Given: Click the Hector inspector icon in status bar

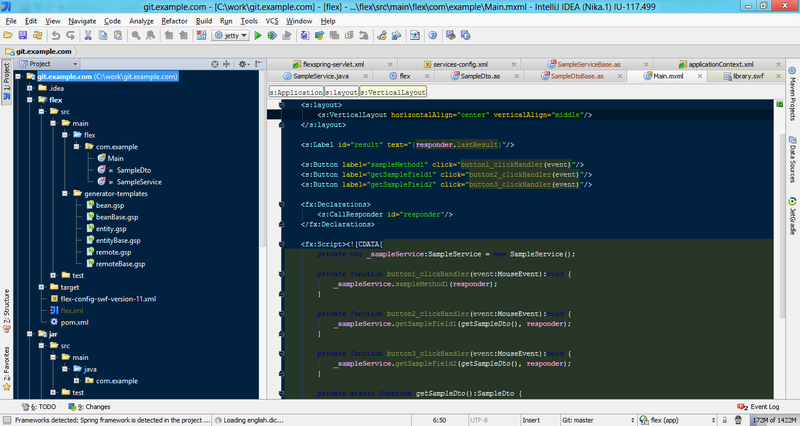Looking at the screenshot, I should point(738,420).
